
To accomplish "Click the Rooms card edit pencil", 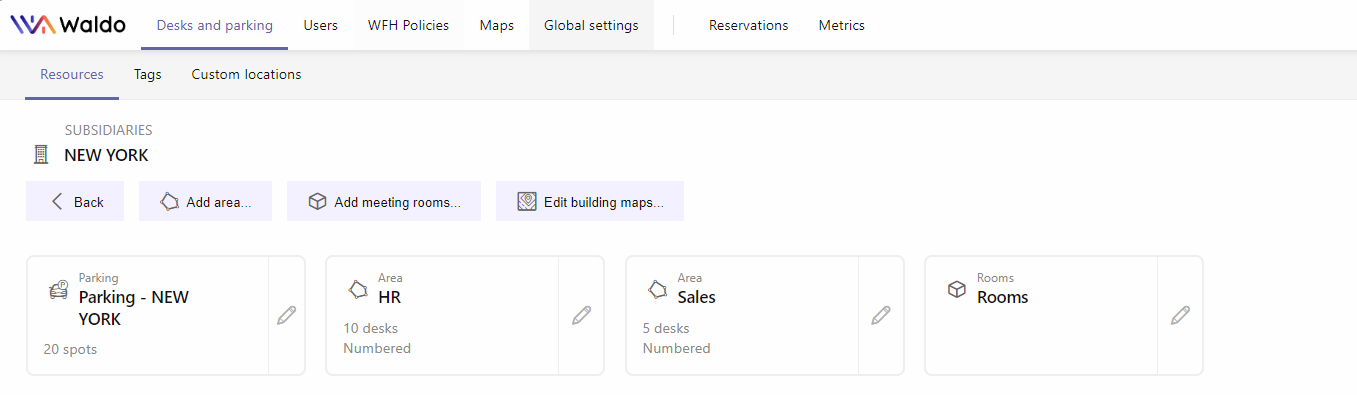I will pyautogui.click(x=1180, y=315).
